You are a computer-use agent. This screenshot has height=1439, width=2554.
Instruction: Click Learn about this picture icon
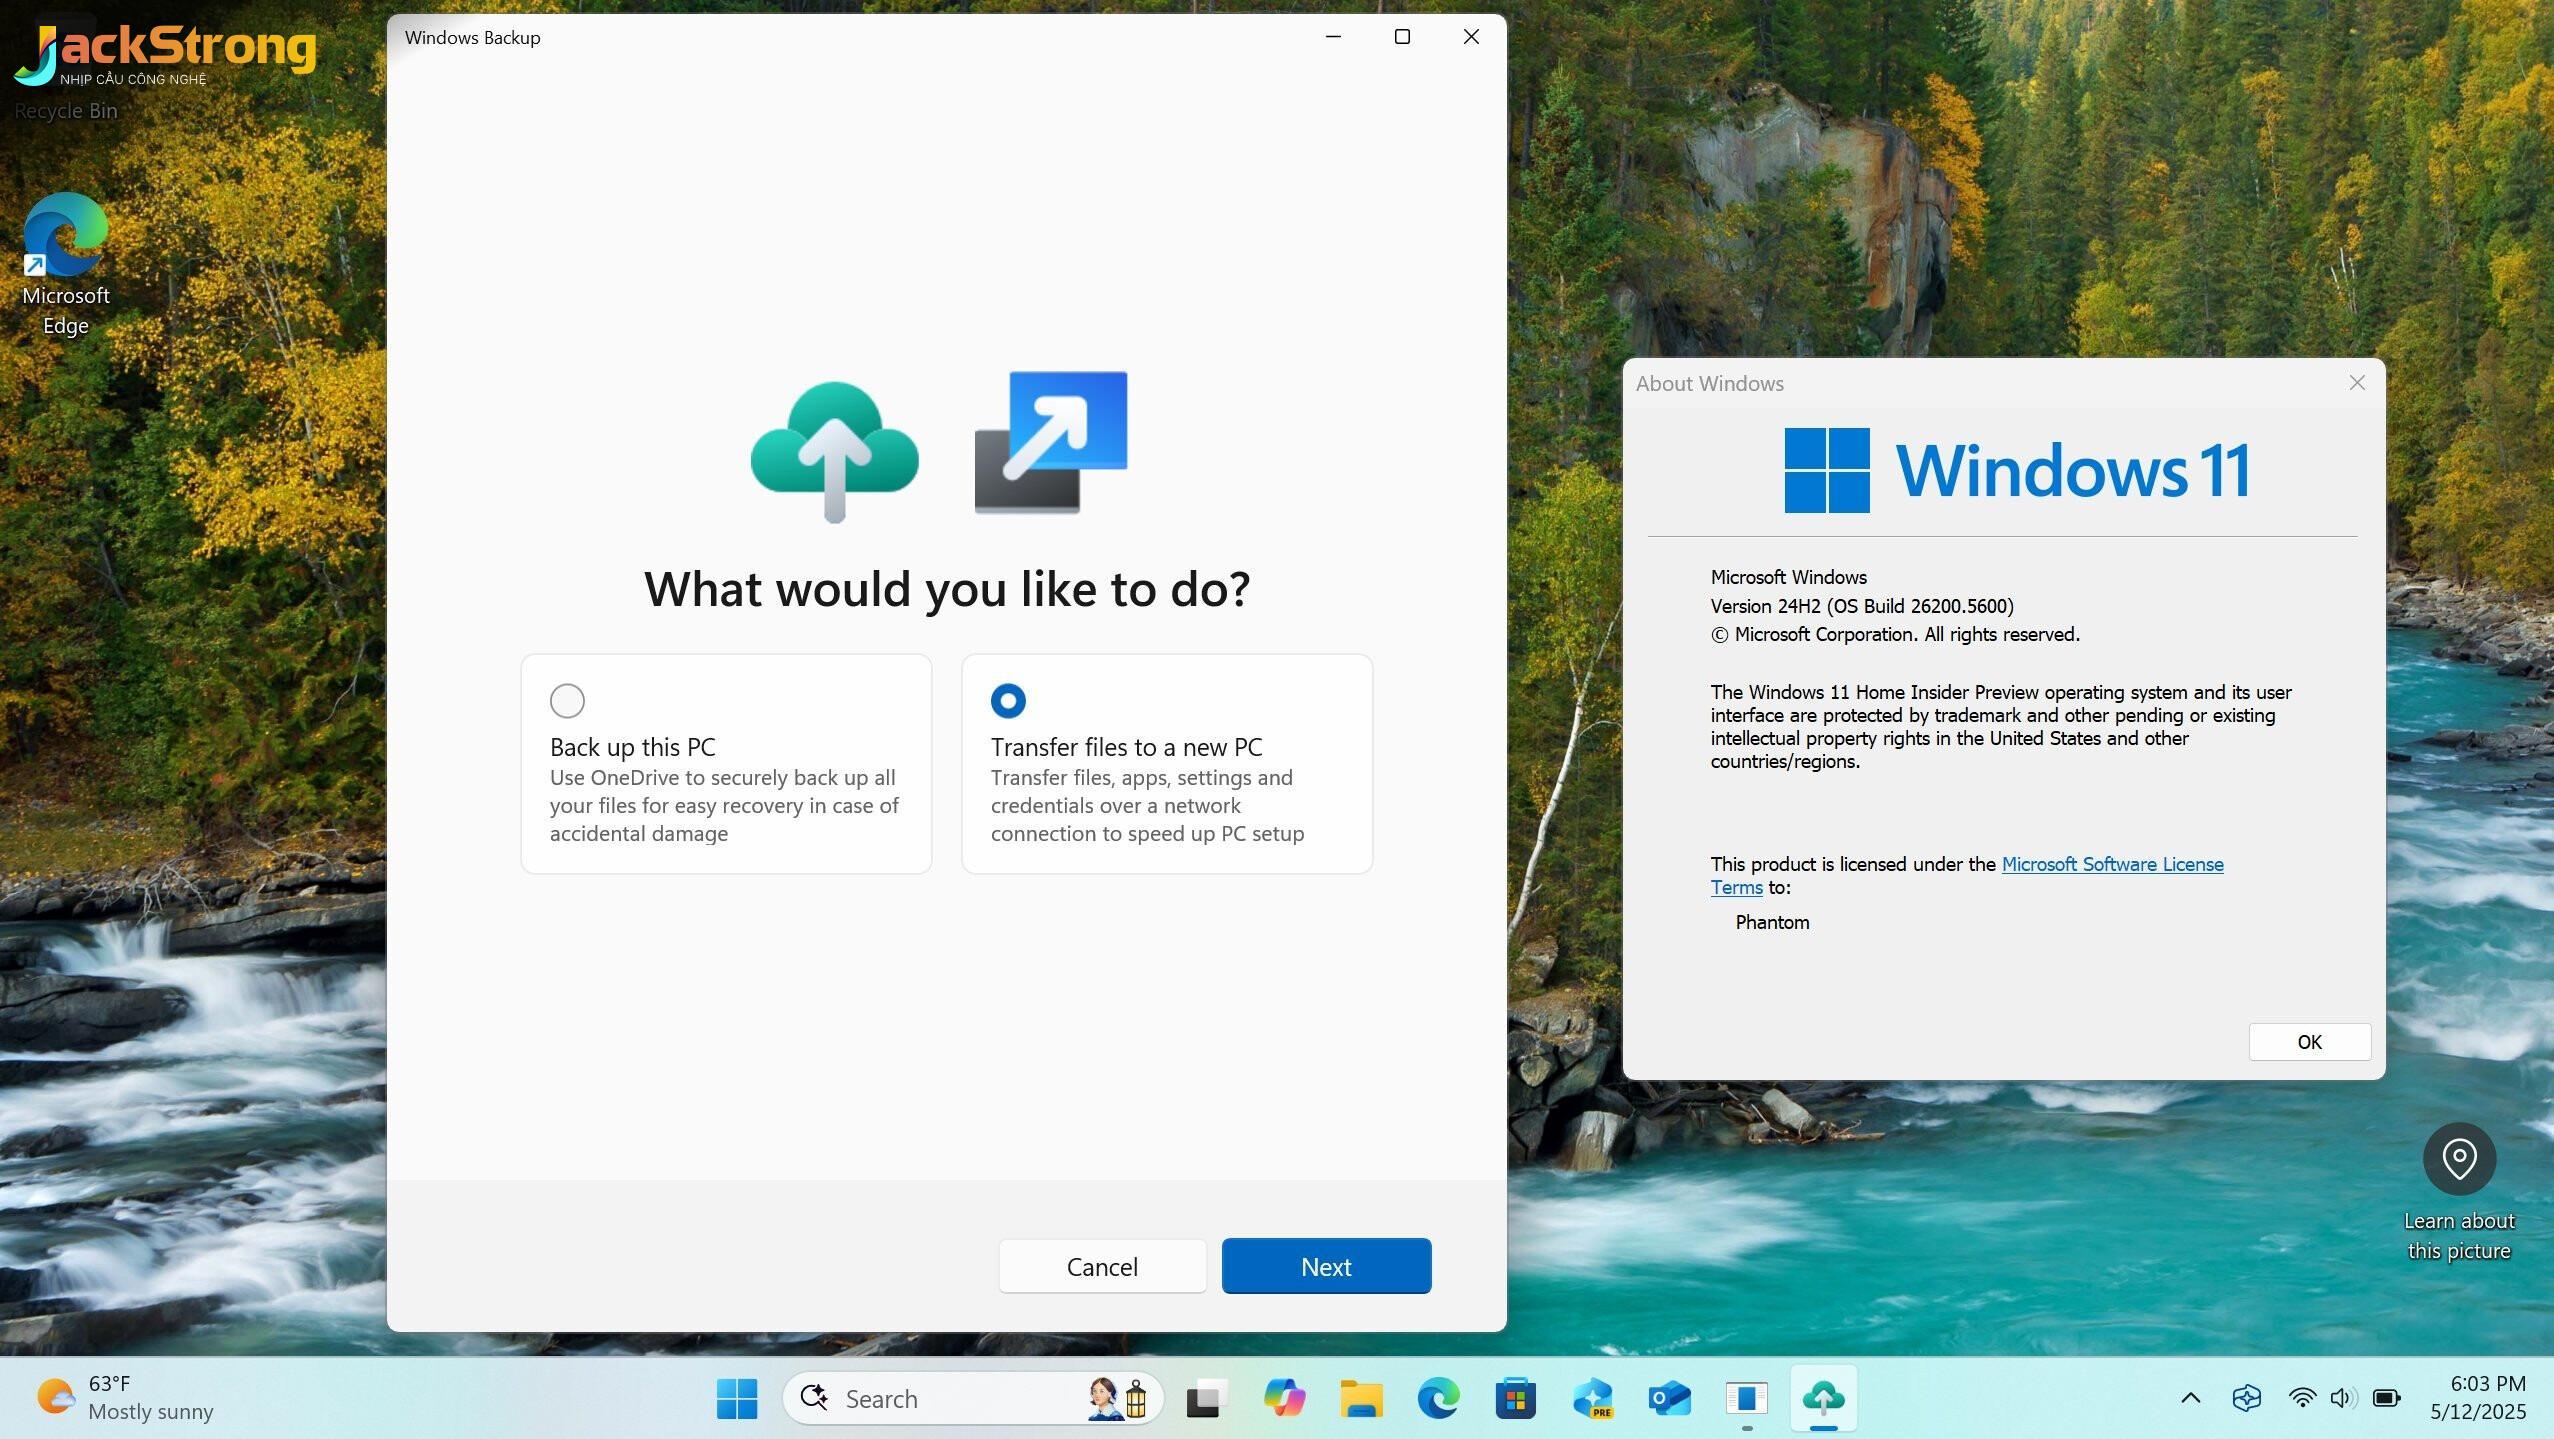coord(2459,1159)
